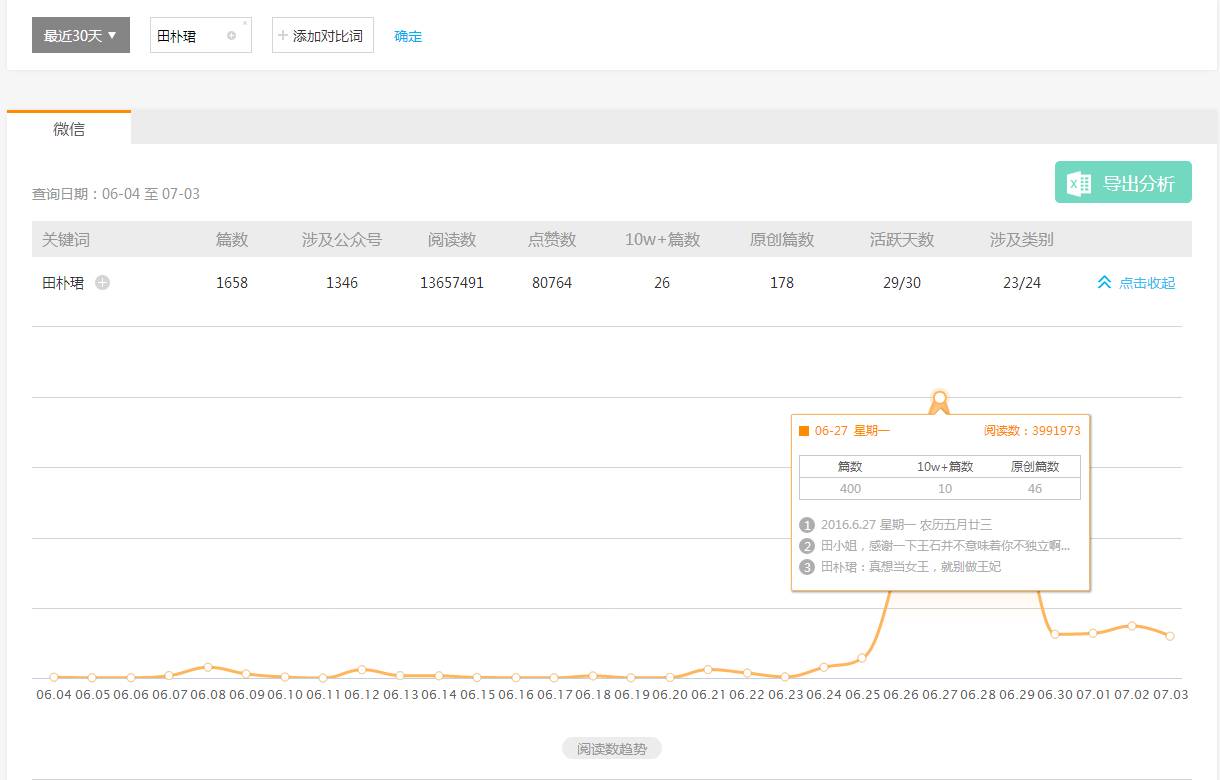The image size is (1220, 780).
Task: Click the small x on the 田朴珺 keyword box
Action: [x=245, y=23]
